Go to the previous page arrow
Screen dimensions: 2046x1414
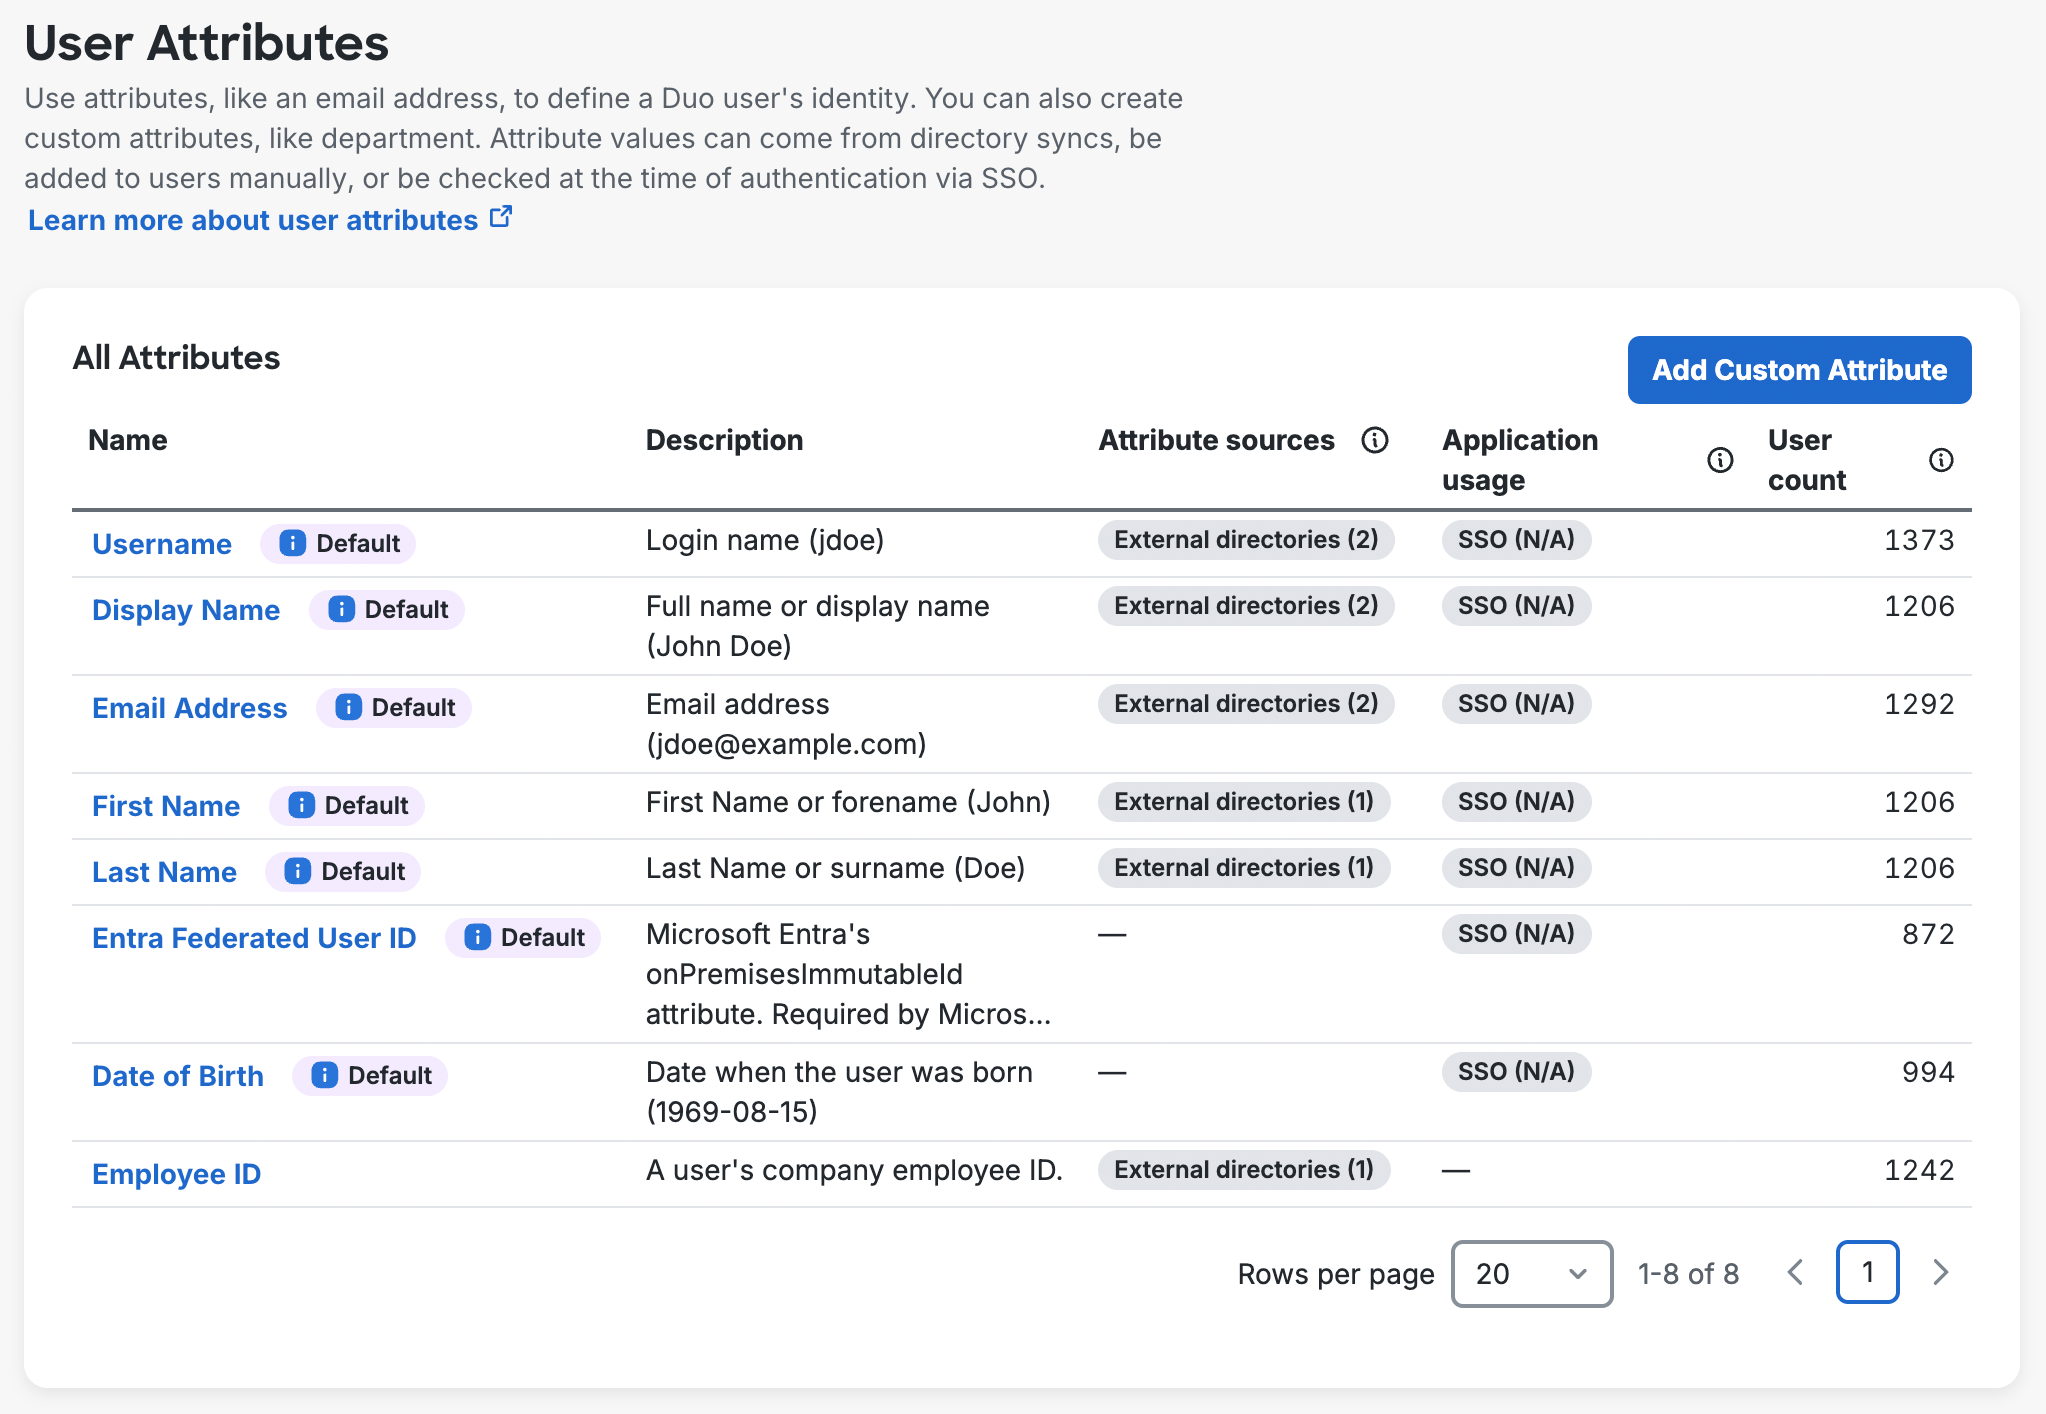1796,1272
